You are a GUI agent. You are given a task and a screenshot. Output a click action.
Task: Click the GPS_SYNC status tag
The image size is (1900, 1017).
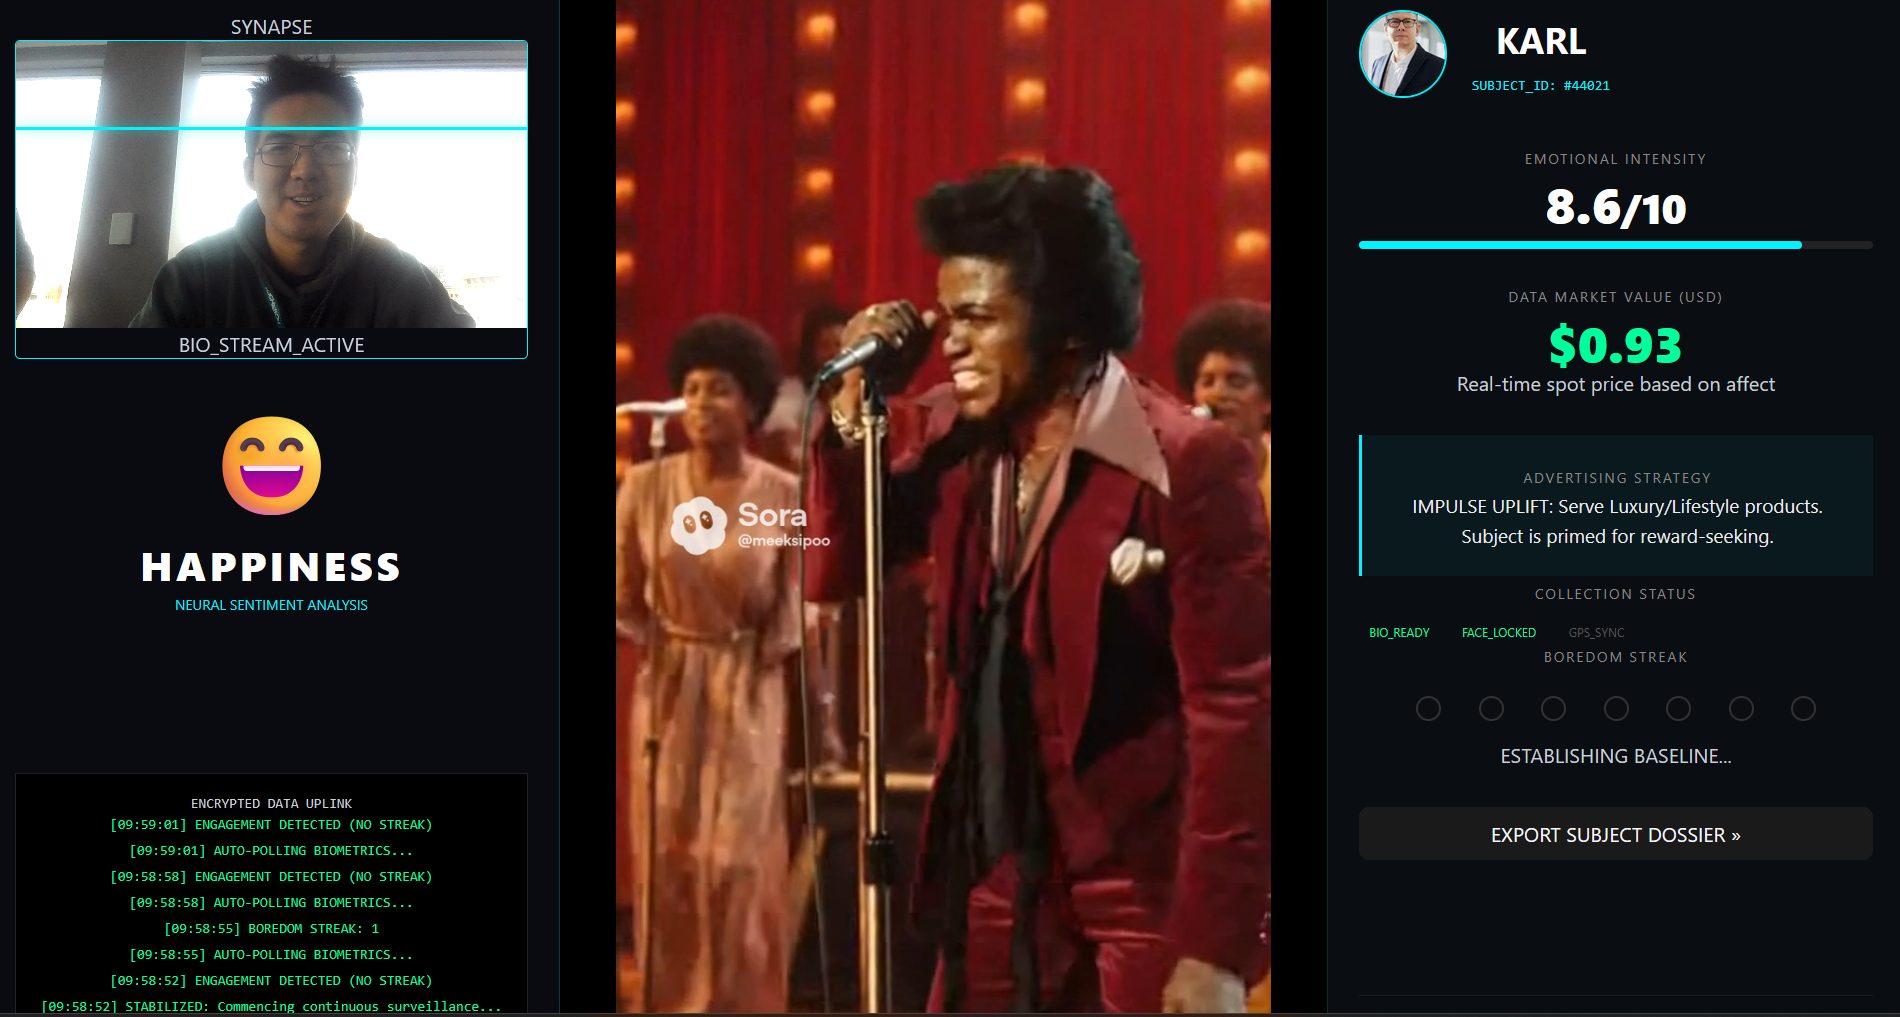[1596, 633]
